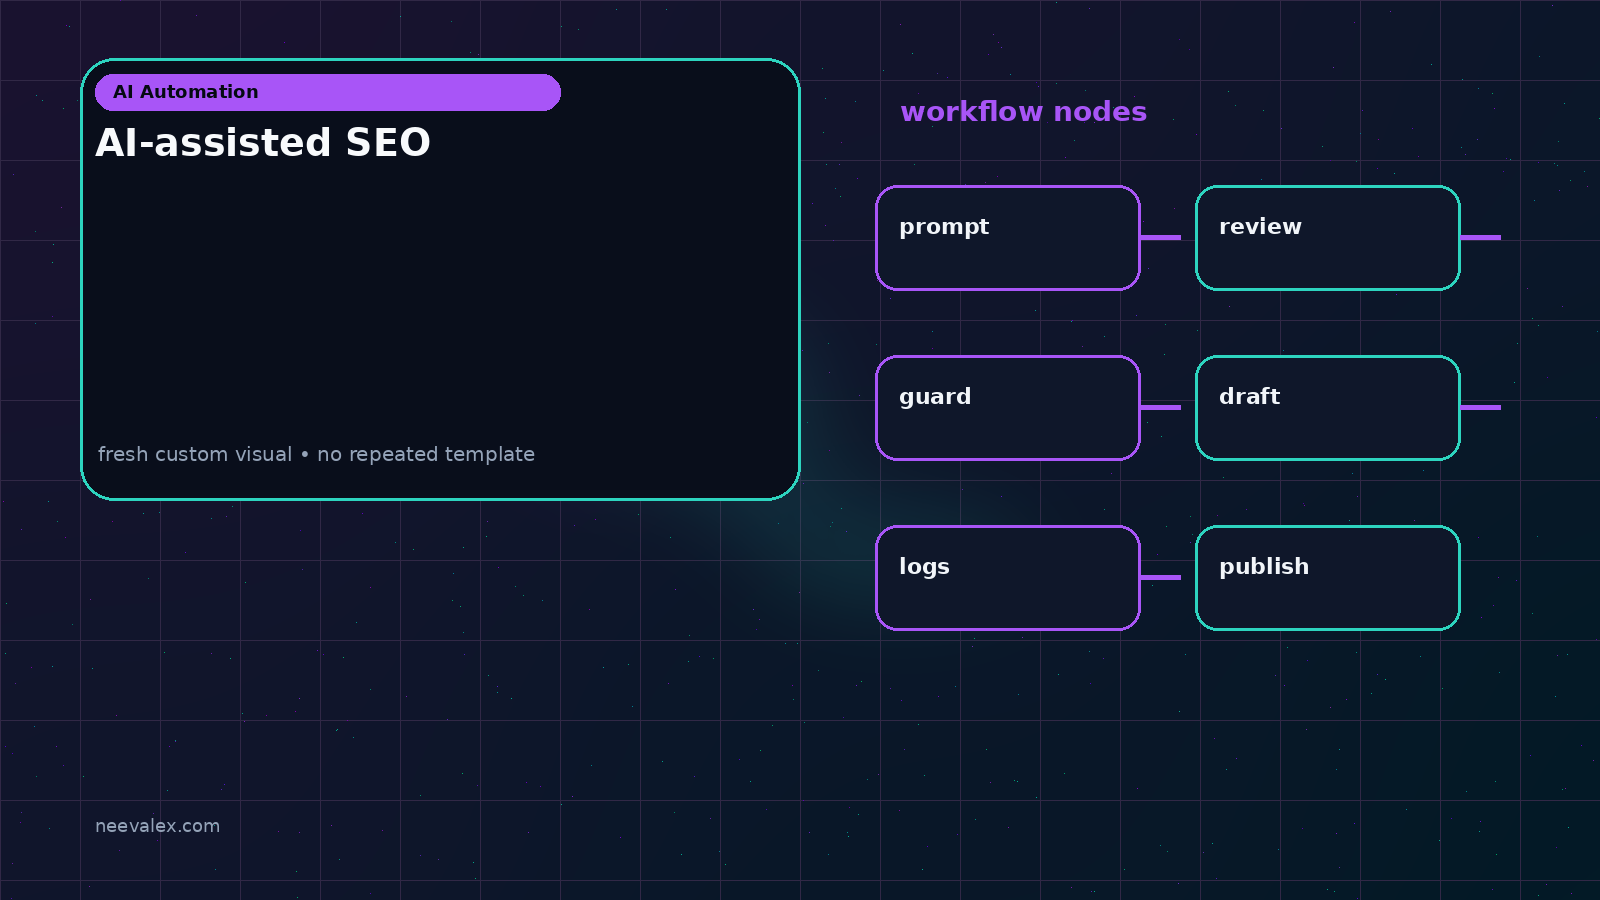This screenshot has width=1600, height=900.
Task: Click the 'fresh custom visual' caption text
Action: (x=316, y=454)
